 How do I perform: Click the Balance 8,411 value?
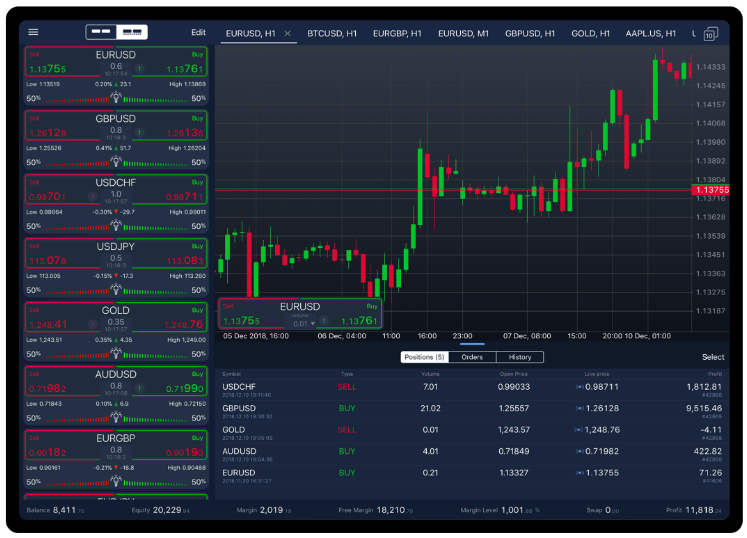click(x=69, y=510)
